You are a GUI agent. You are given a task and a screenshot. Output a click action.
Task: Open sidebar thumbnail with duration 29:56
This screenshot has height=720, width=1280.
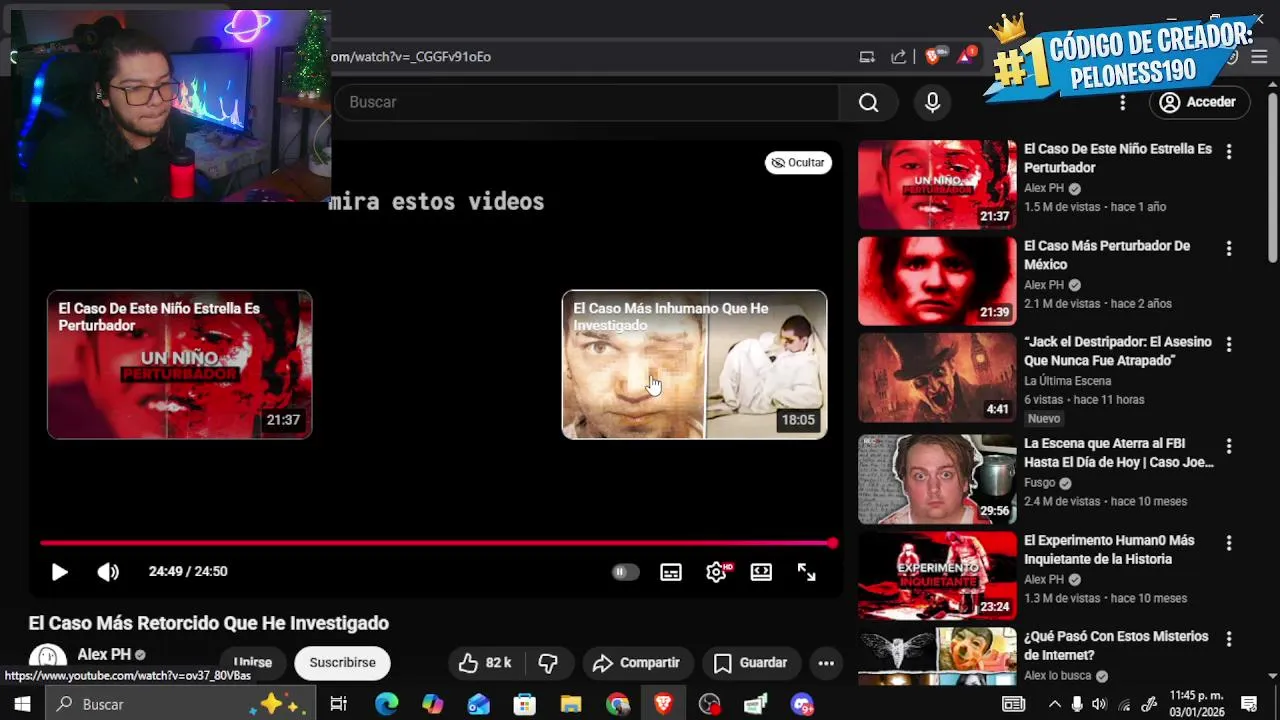(x=937, y=480)
